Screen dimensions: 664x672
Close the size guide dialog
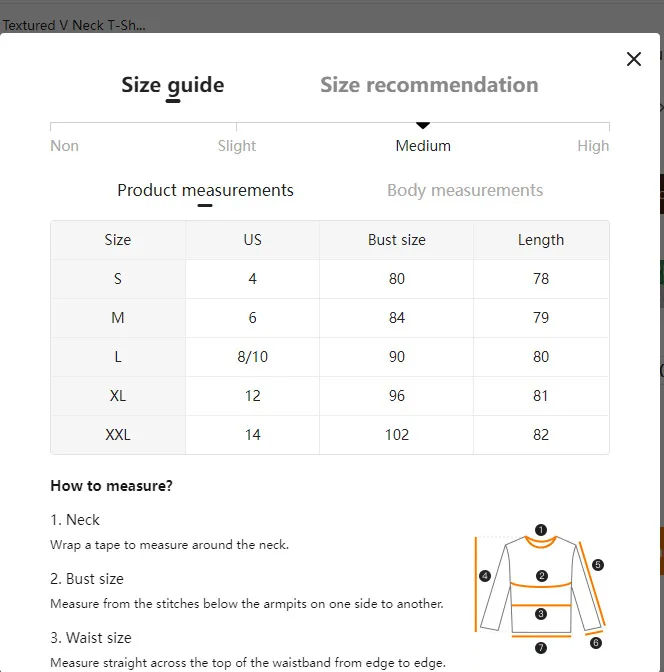pos(634,59)
